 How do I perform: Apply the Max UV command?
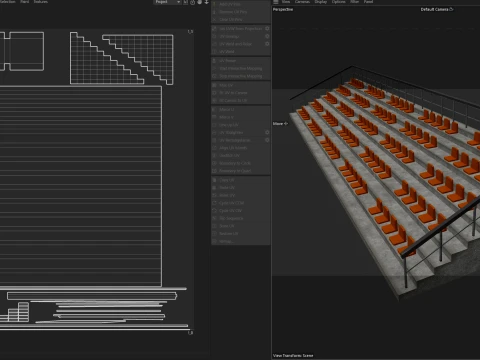(x=241, y=85)
